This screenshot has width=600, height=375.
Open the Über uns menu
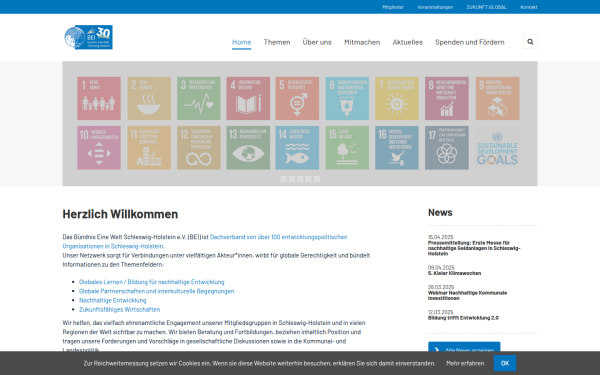(317, 42)
